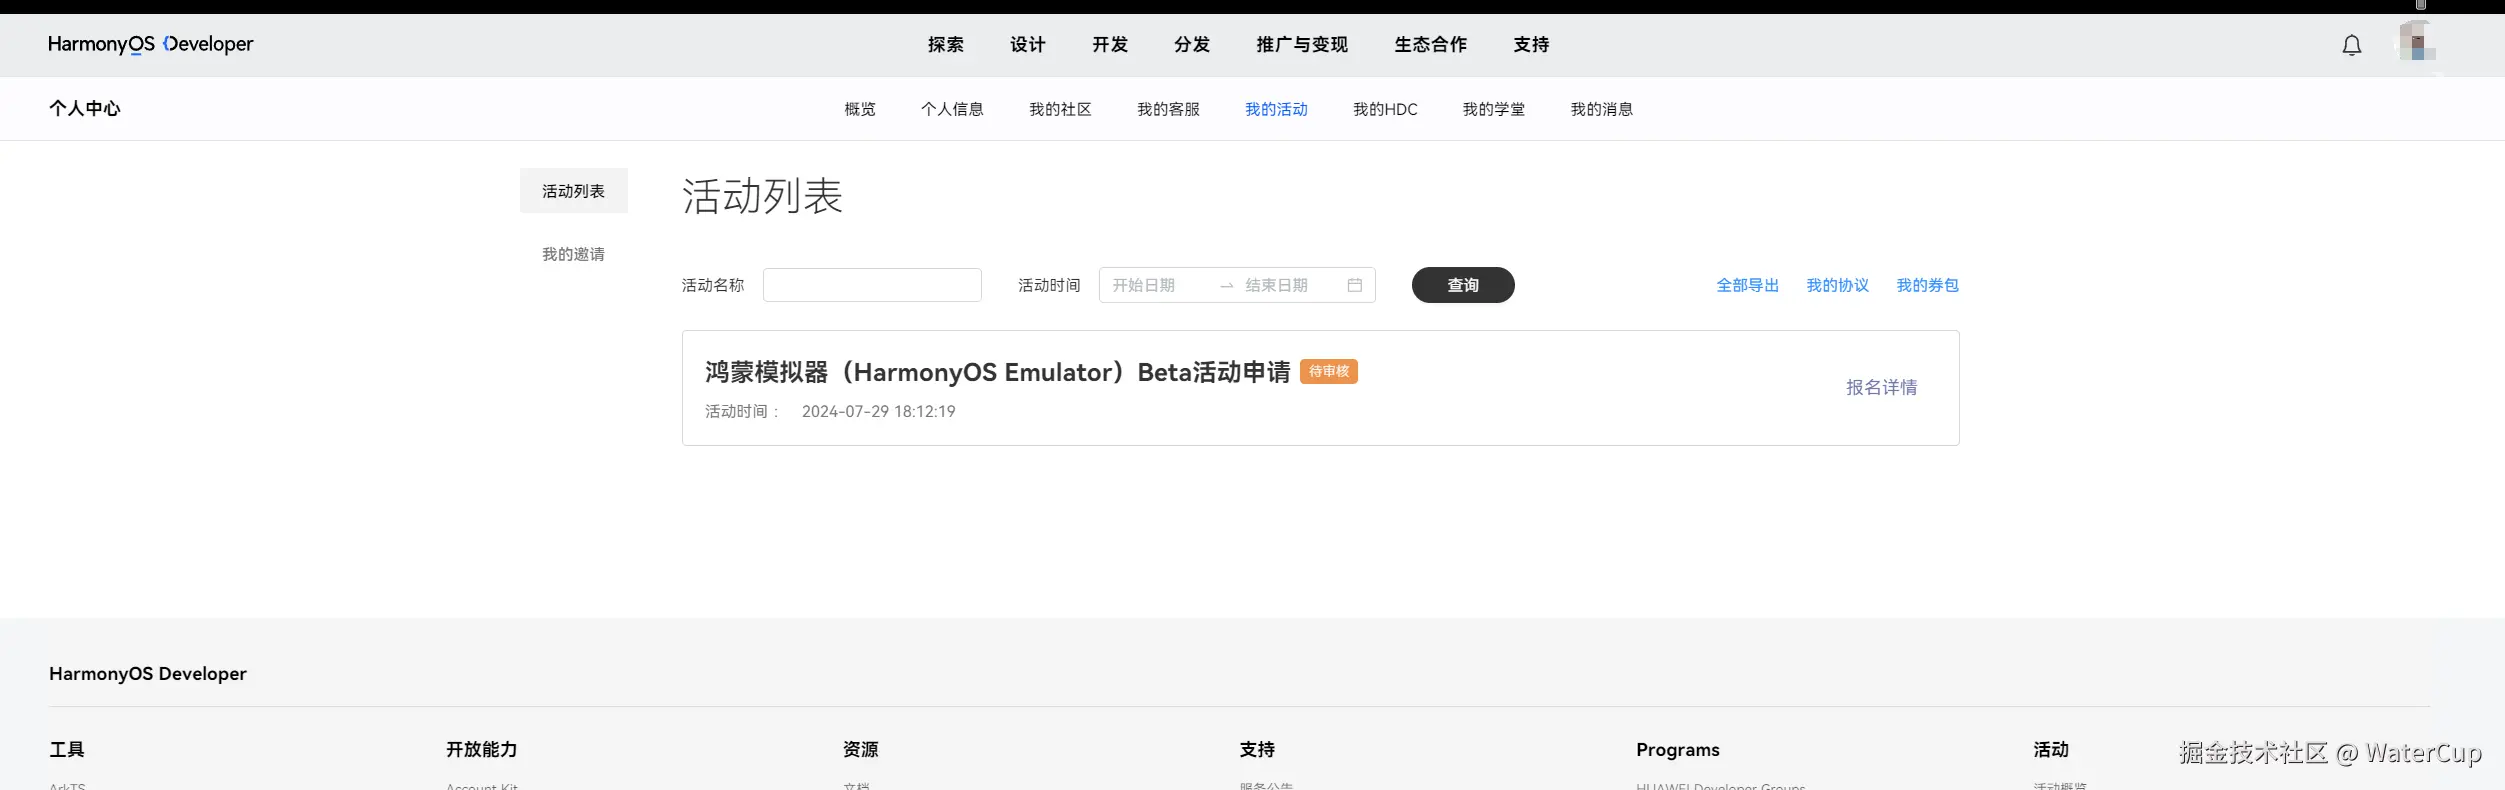Select 活动列表 in the sidebar
This screenshot has width=2505, height=790.
(574, 191)
